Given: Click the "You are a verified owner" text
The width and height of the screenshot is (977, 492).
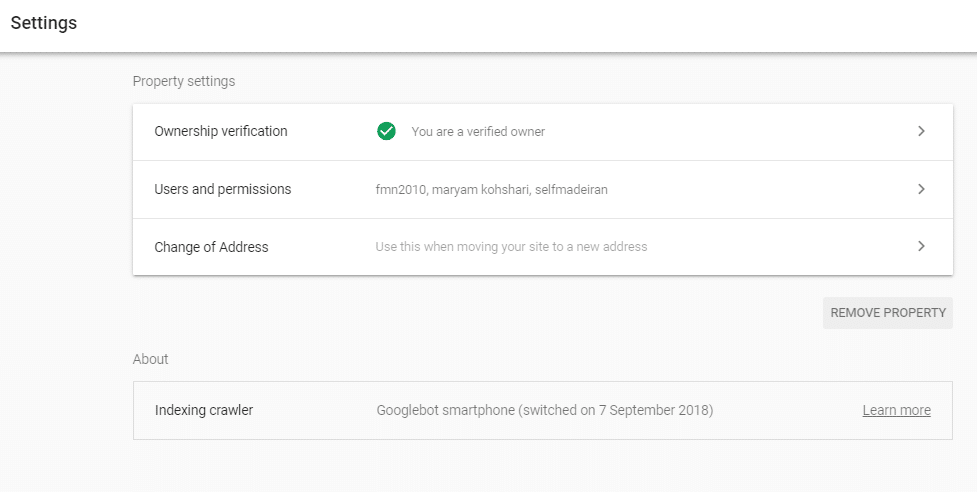Looking at the screenshot, I should (x=478, y=131).
